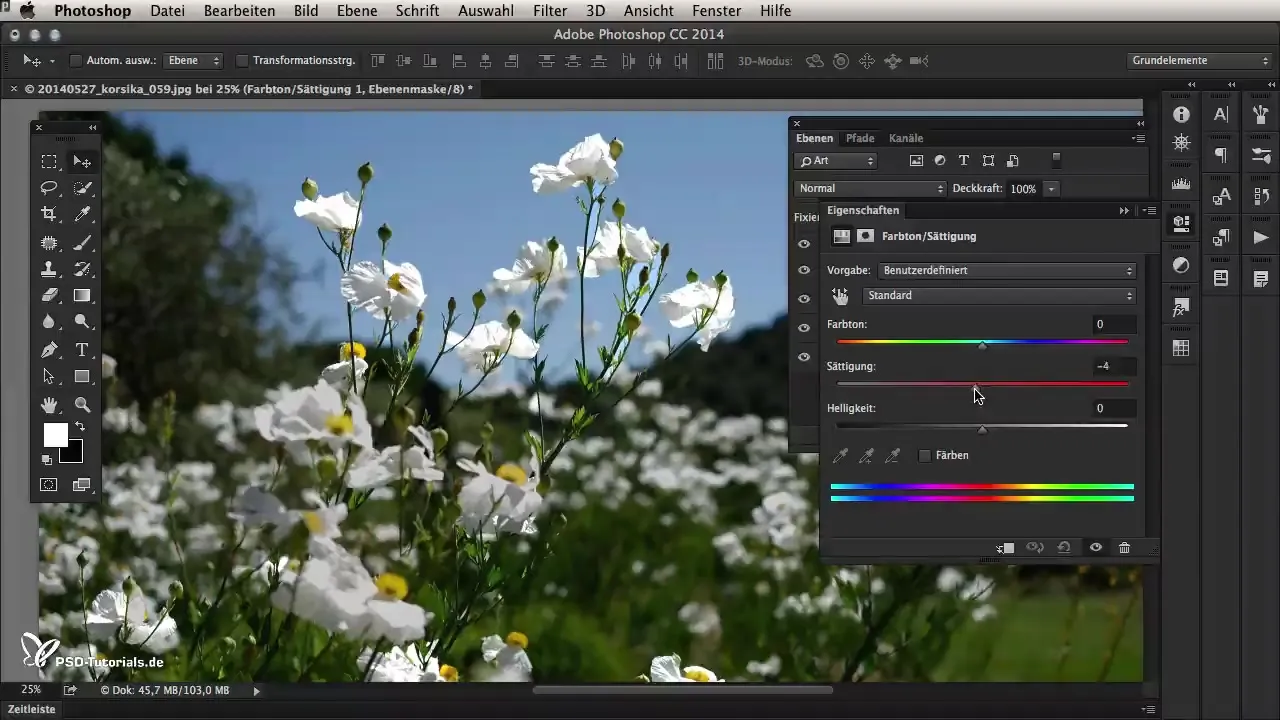Open the Deckkraft slider dropdown arrow
The height and width of the screenshot is (720, 1280).
1051,188
